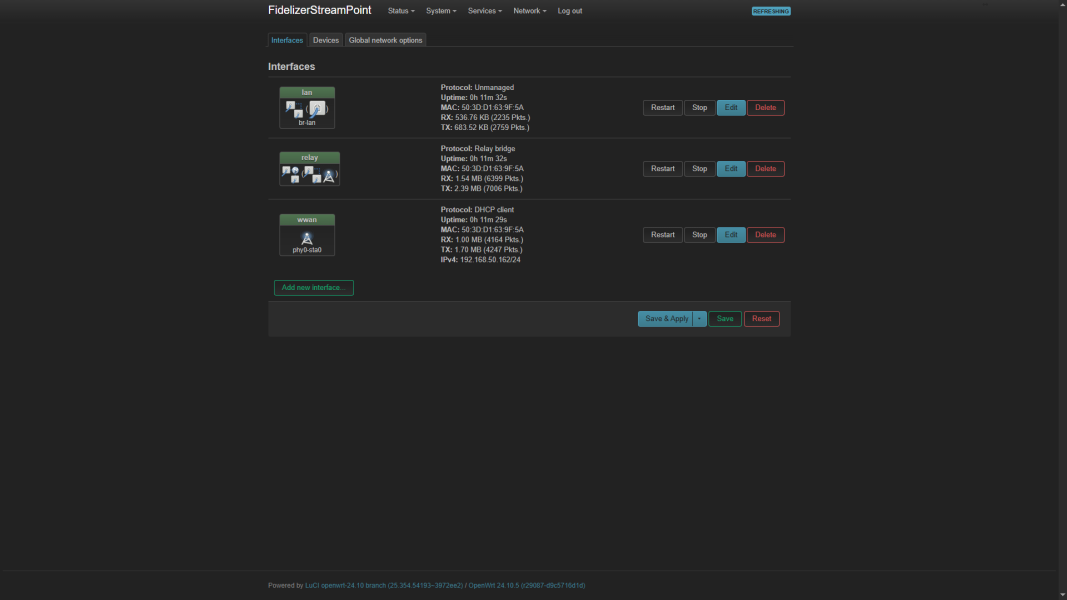
Task: Stop the lan interface
Action: (x=699, y=108)
